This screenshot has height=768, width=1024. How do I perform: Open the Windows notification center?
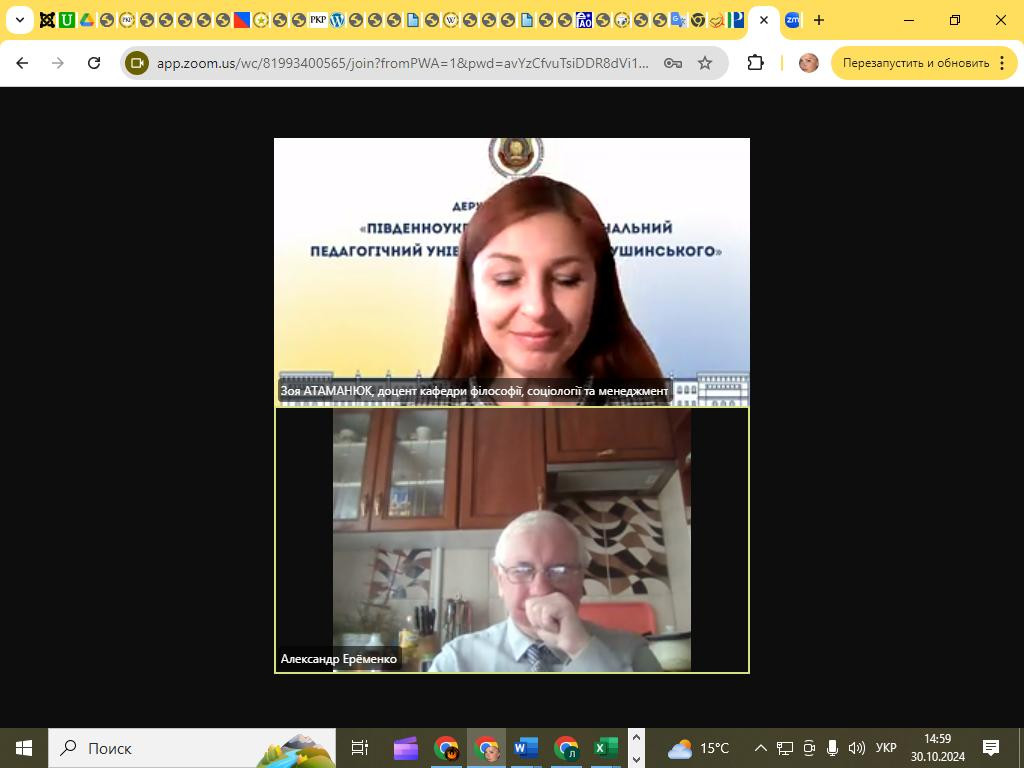click(991, 748)
